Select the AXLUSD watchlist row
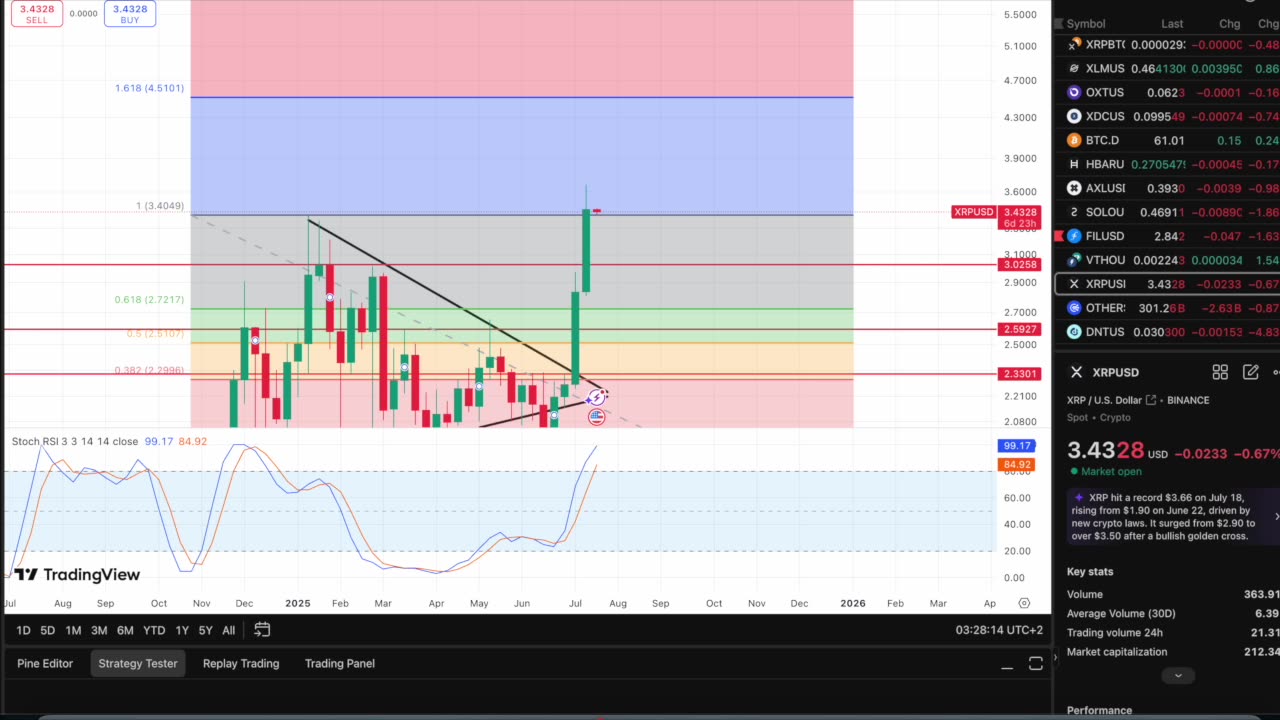 pyautogui.click(x=1167, y=188)
